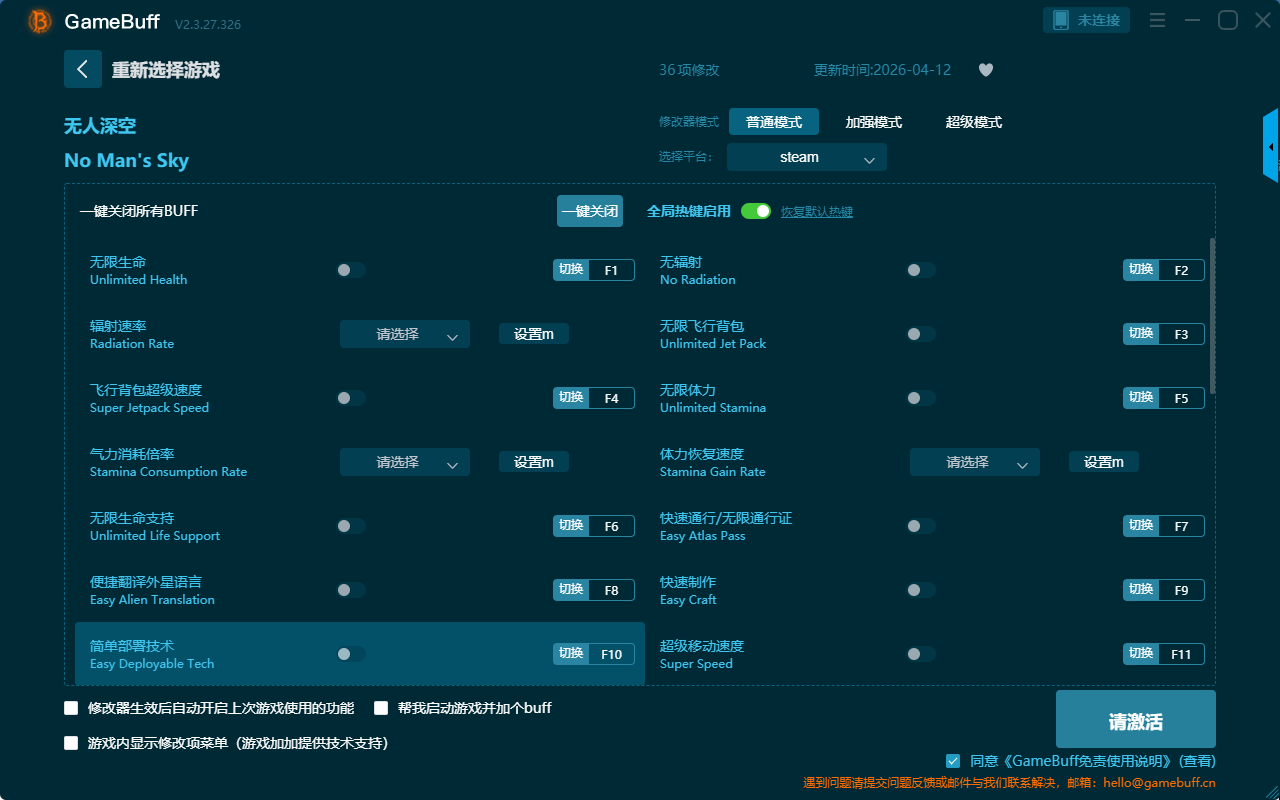Viewport: 1280px width, 800px height.
Task: Click the 请激活 activate button
Action: [1135, 720]
